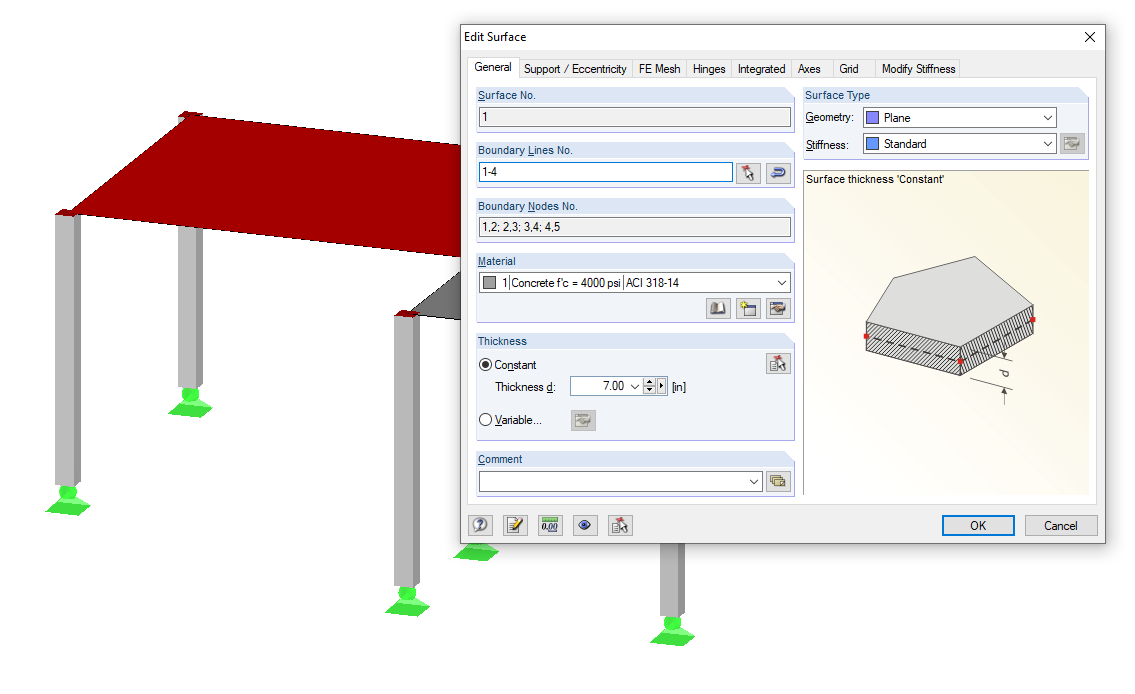Select the Constant thickness radio button

coord(486,364)
